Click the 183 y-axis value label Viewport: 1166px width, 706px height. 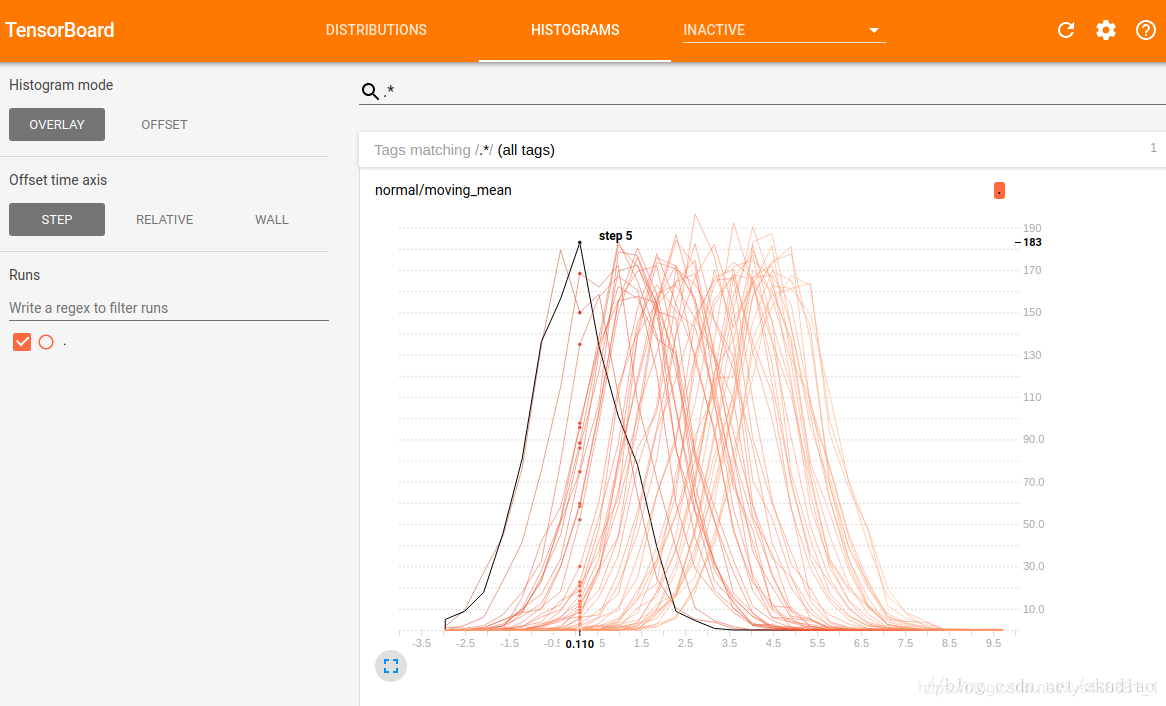pyautogui.click(x=1032, y=243)
